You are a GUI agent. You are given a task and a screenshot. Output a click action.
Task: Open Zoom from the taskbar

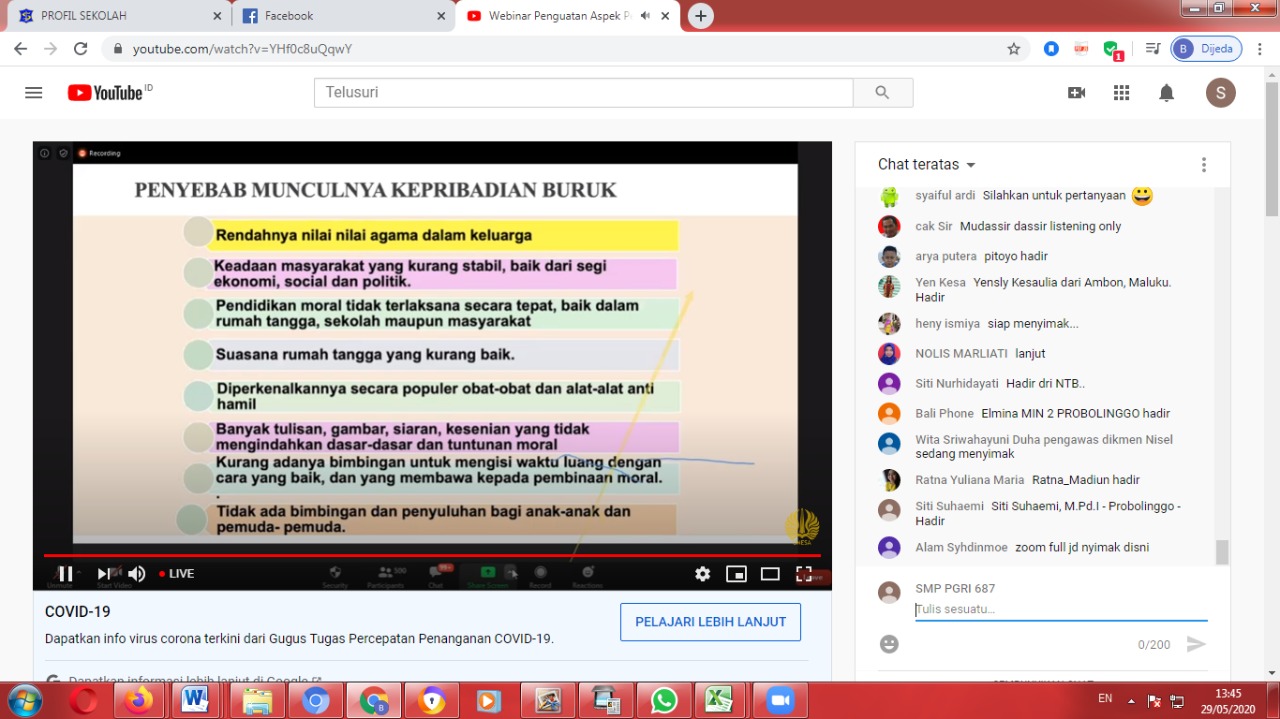pos(780,700)
